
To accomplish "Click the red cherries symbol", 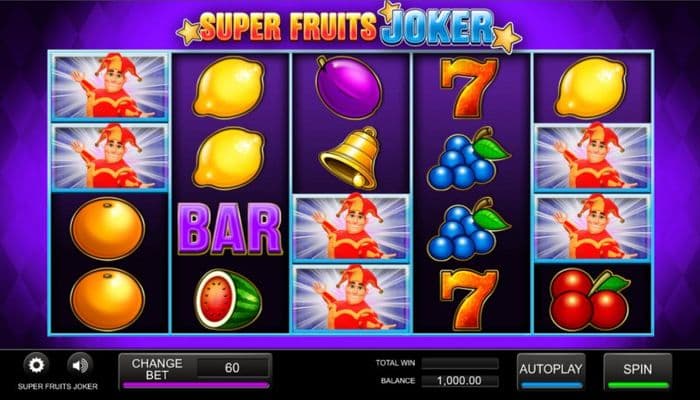I will (590, 299).
